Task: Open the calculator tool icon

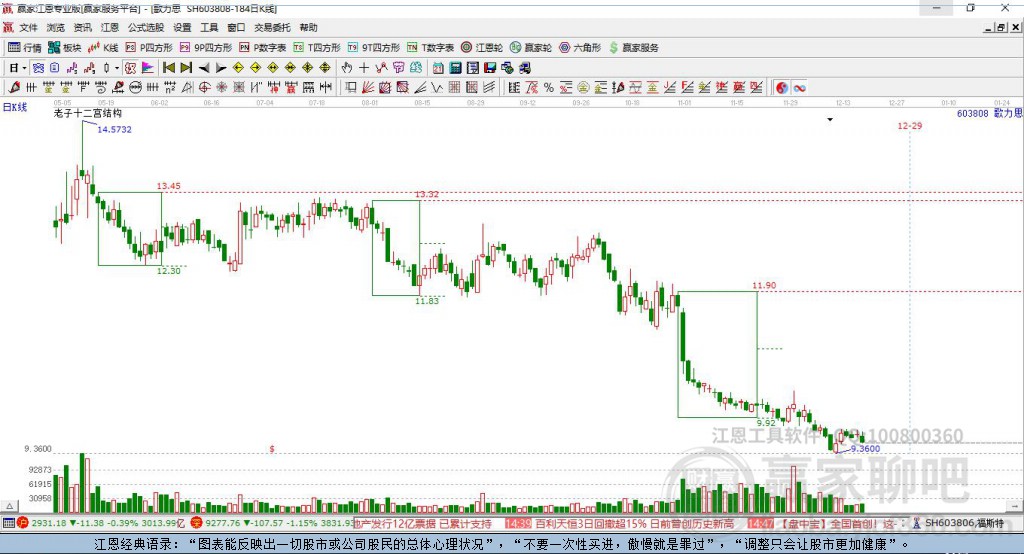Action: click(455, 67)
